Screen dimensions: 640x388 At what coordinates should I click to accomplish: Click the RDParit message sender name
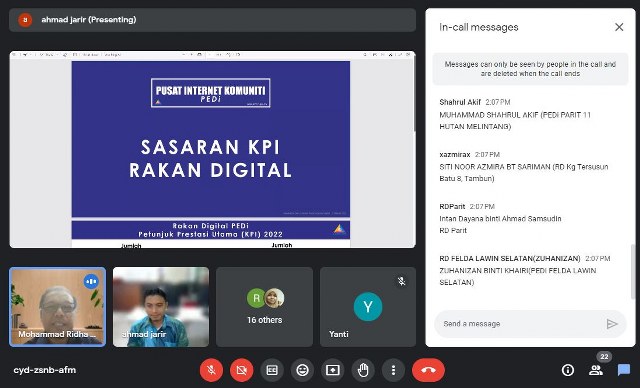(452, 206)
